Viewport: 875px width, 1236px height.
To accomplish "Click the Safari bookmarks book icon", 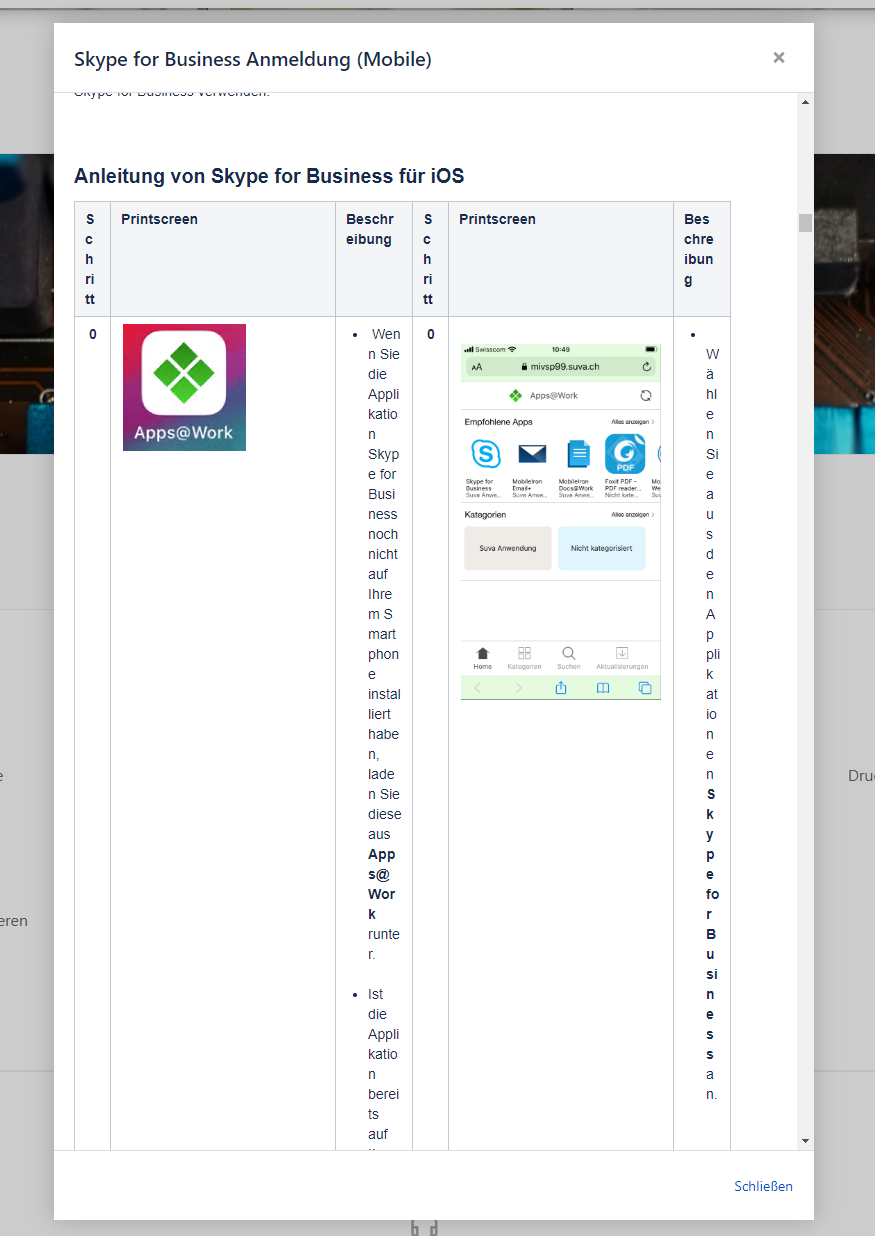I will point(603,688).
